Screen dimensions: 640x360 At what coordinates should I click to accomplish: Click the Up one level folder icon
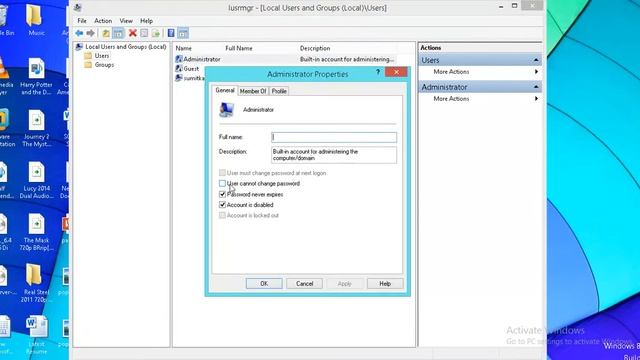[x=106, y=33]
